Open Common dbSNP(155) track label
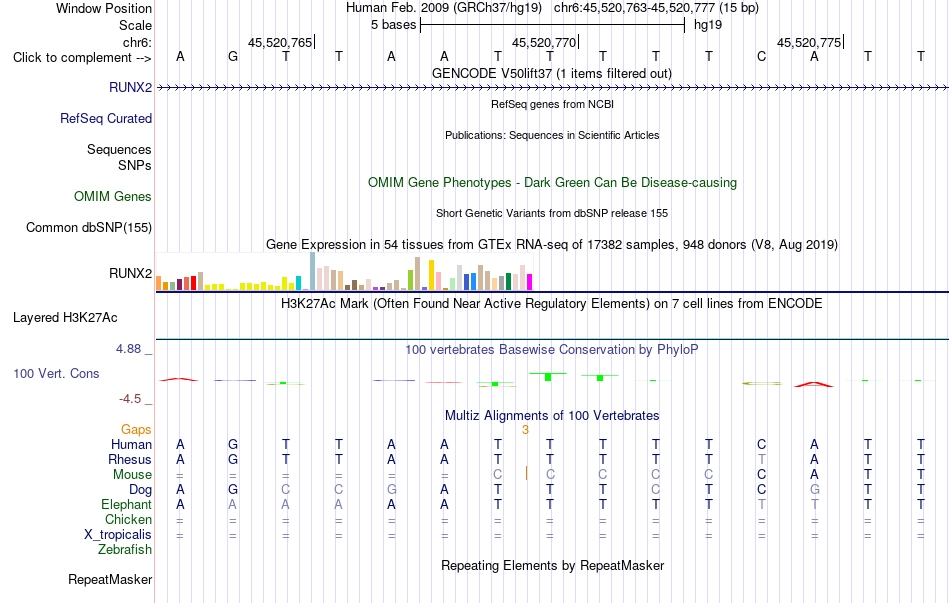 (x=88, y=227)
